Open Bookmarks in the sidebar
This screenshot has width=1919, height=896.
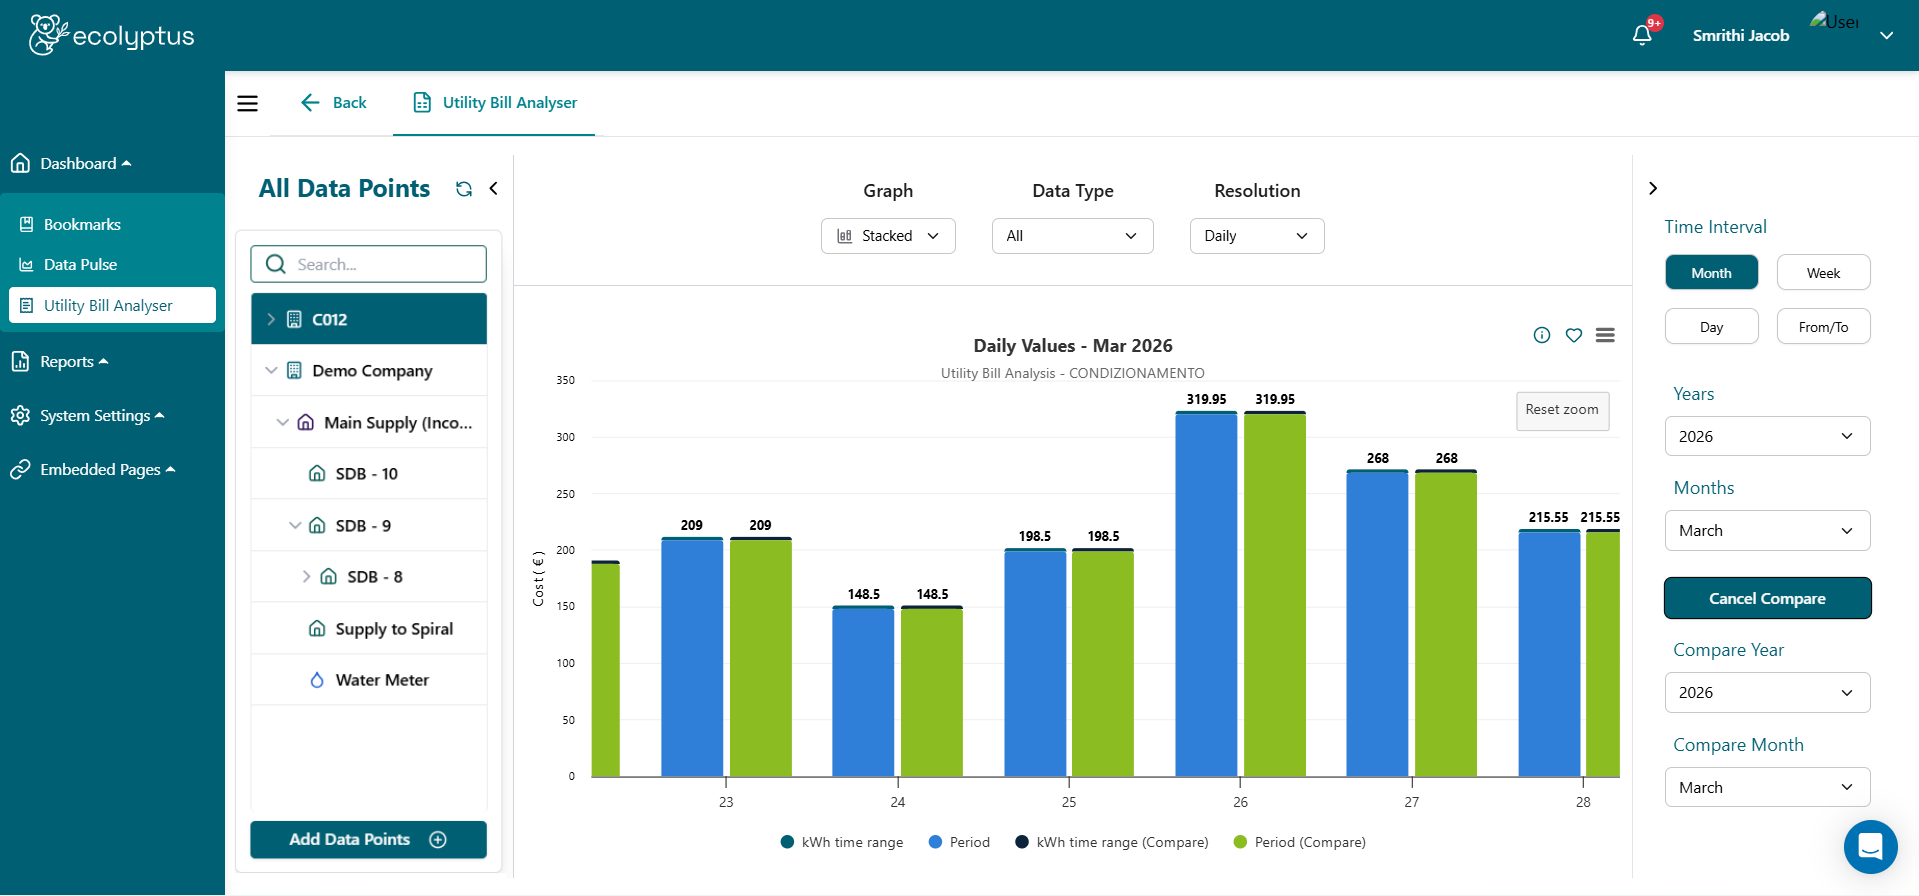point(82,225)
